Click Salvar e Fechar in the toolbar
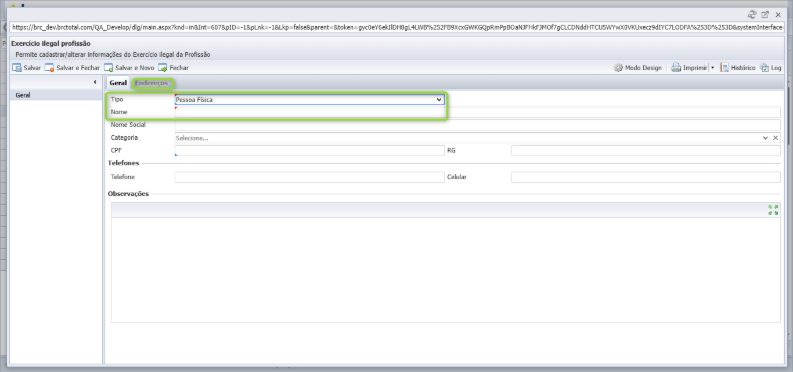 pyautogui.click(x=72, y=68)
